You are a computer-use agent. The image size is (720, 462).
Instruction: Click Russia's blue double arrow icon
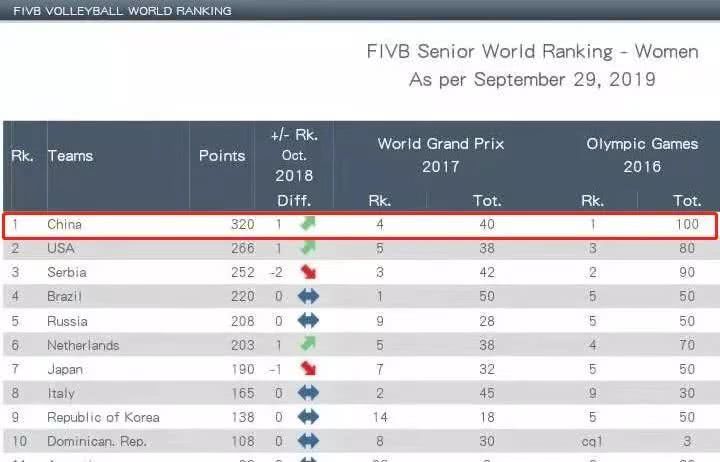coord(308,321)
